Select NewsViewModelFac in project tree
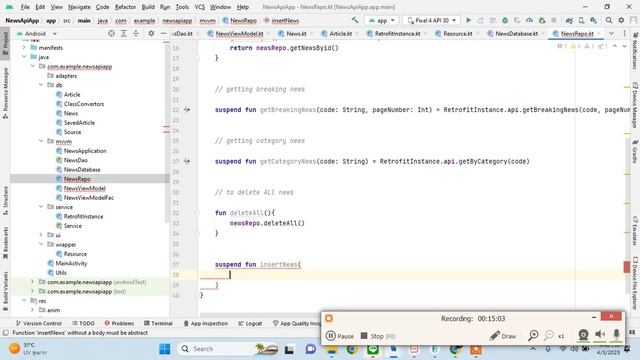This screenshot has width=640, height=360. [x=89, y=198]
